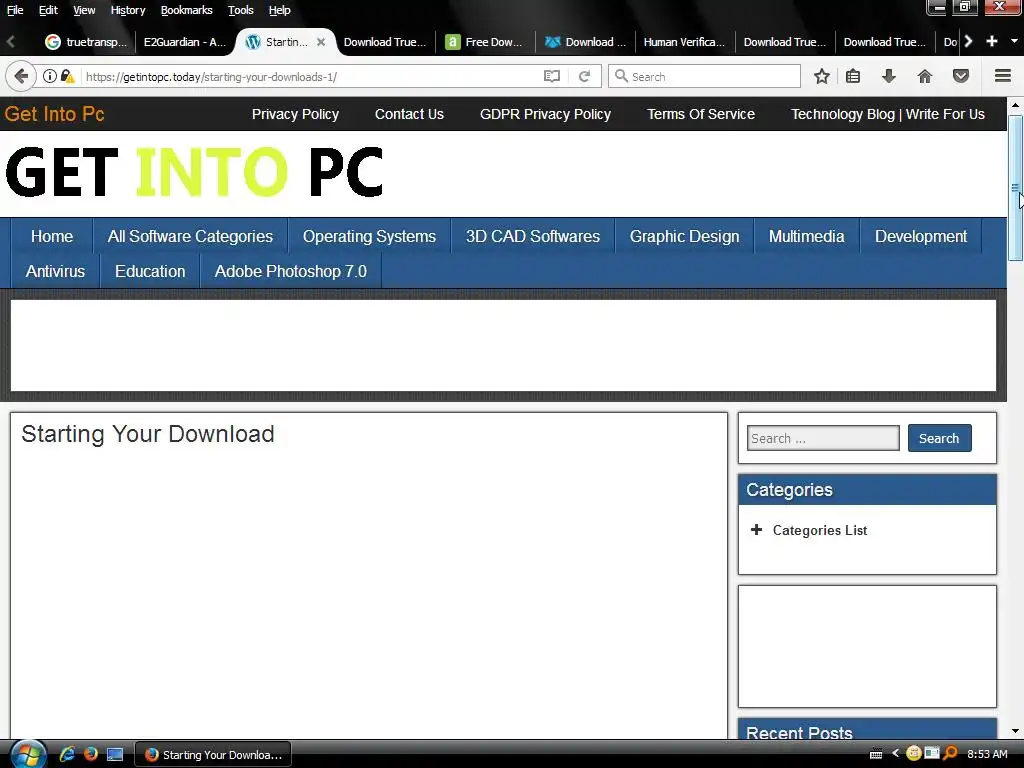Launch Firefox from quick launch

(91, 754)
